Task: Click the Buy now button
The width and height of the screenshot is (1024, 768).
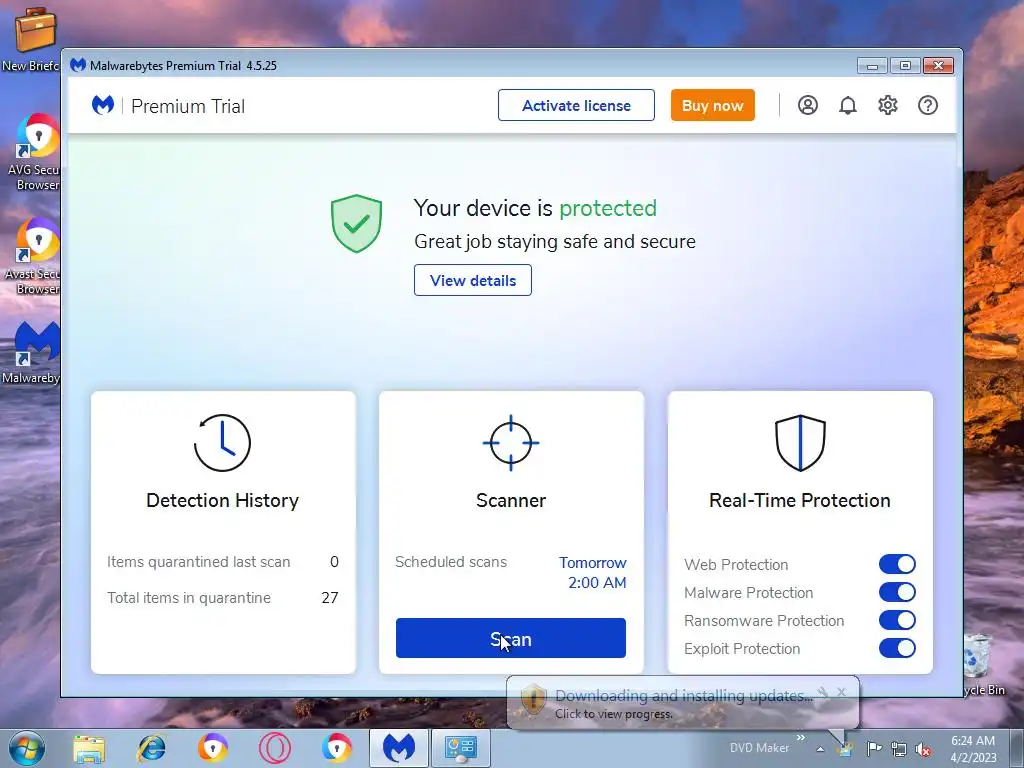Action: (712, 105)
